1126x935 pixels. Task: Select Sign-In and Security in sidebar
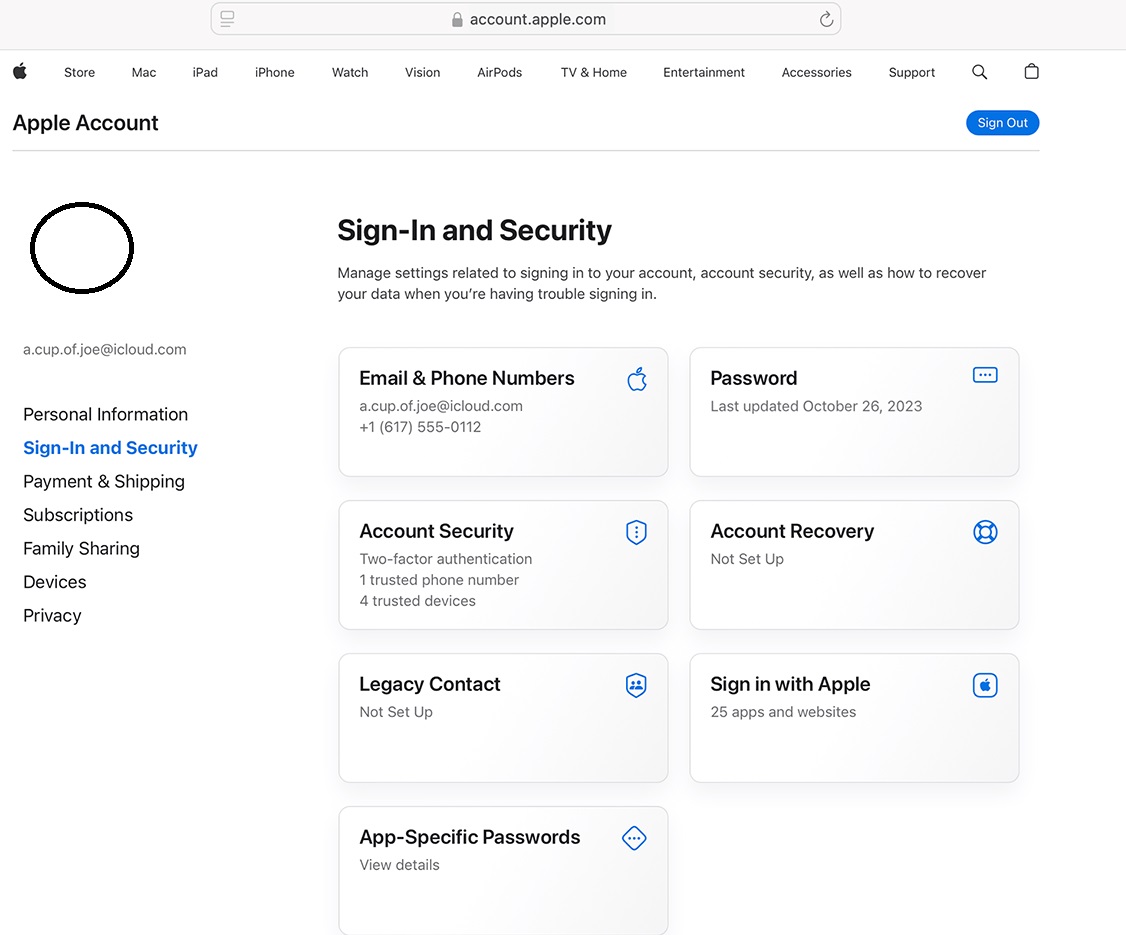(x=110, y=448)
